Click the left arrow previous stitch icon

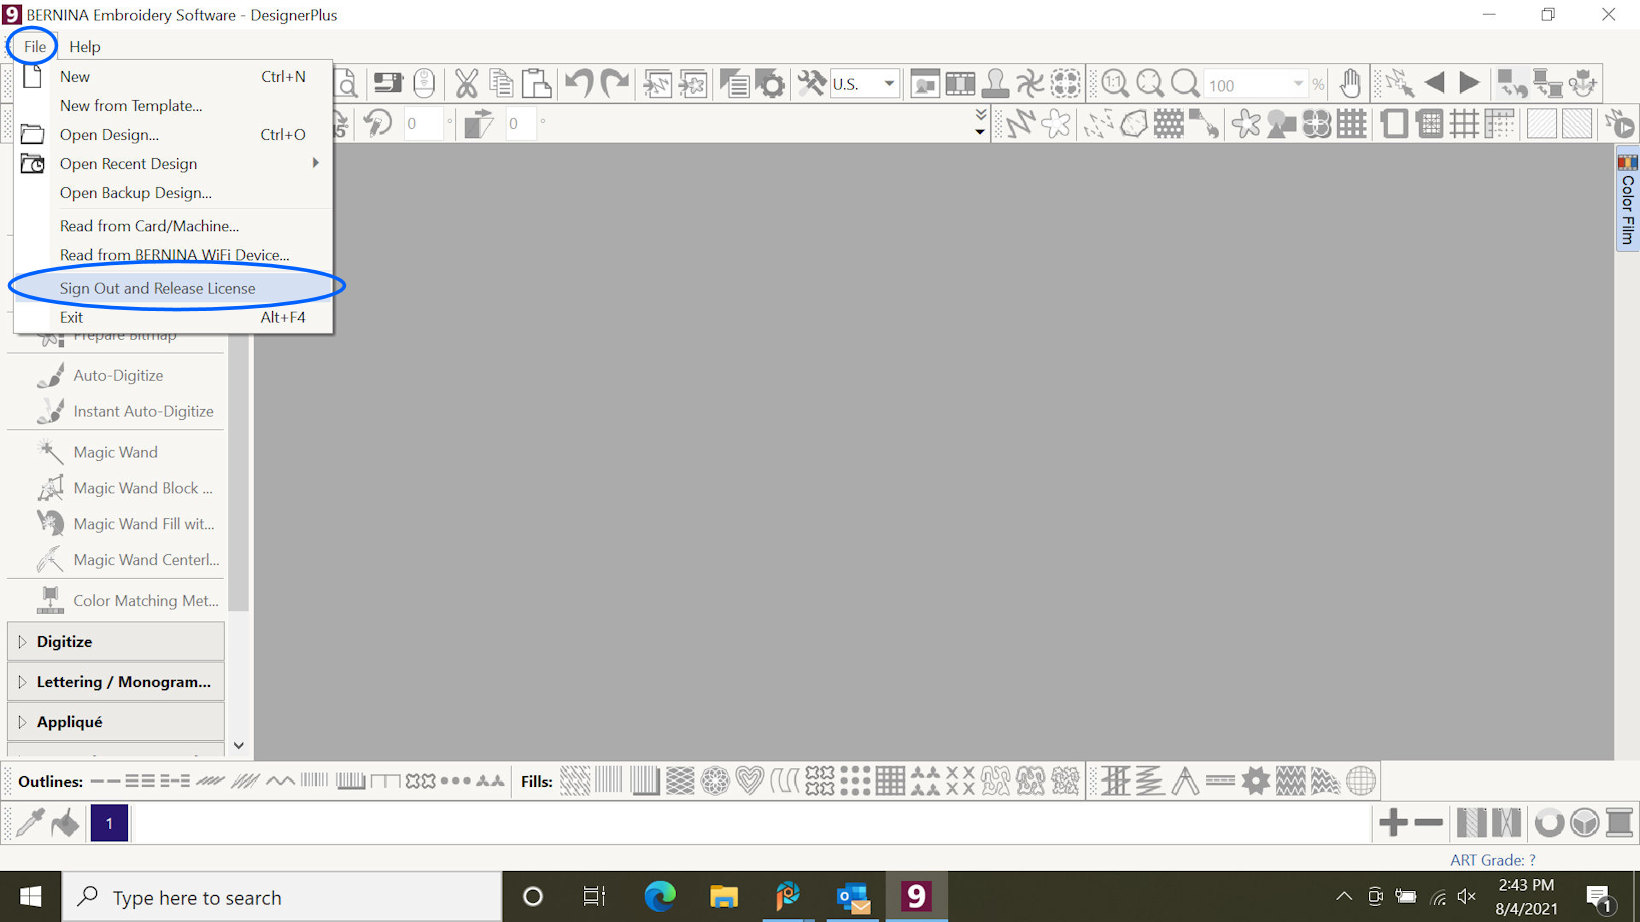coord(1434,83)
